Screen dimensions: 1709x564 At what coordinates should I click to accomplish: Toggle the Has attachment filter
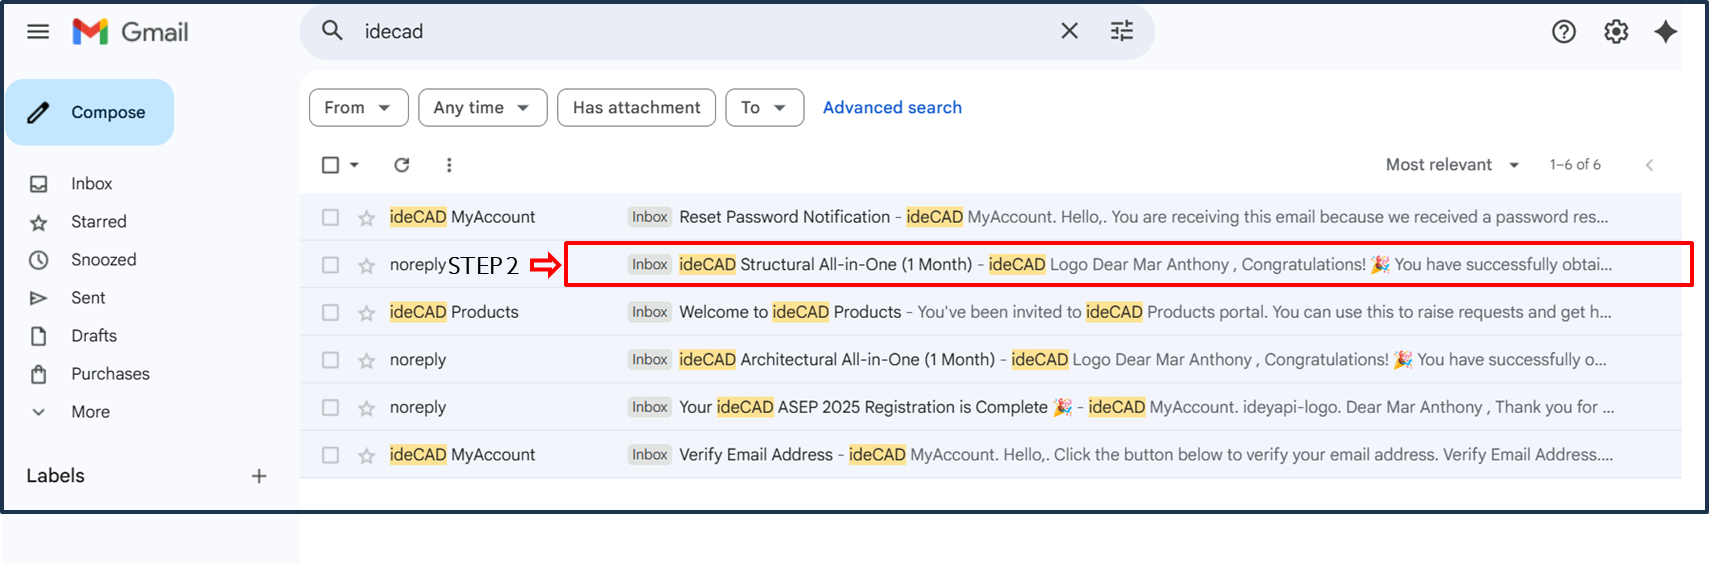[x=636, y=108]
